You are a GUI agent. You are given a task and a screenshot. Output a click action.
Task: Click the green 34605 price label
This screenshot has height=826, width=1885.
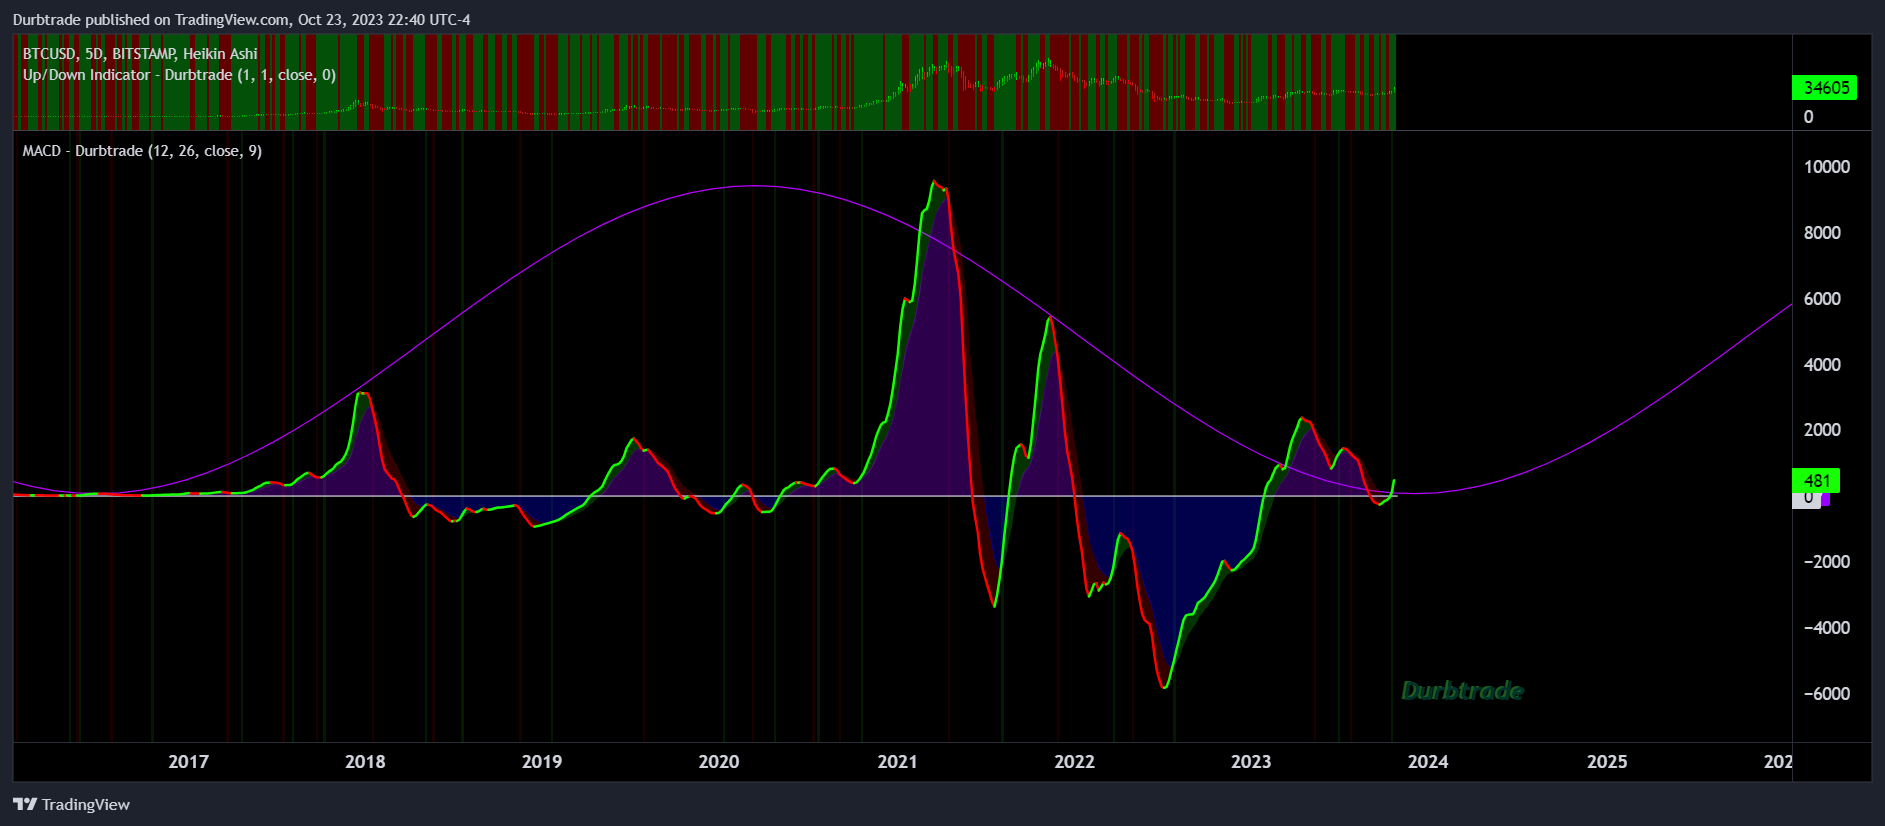[1825, 88]
